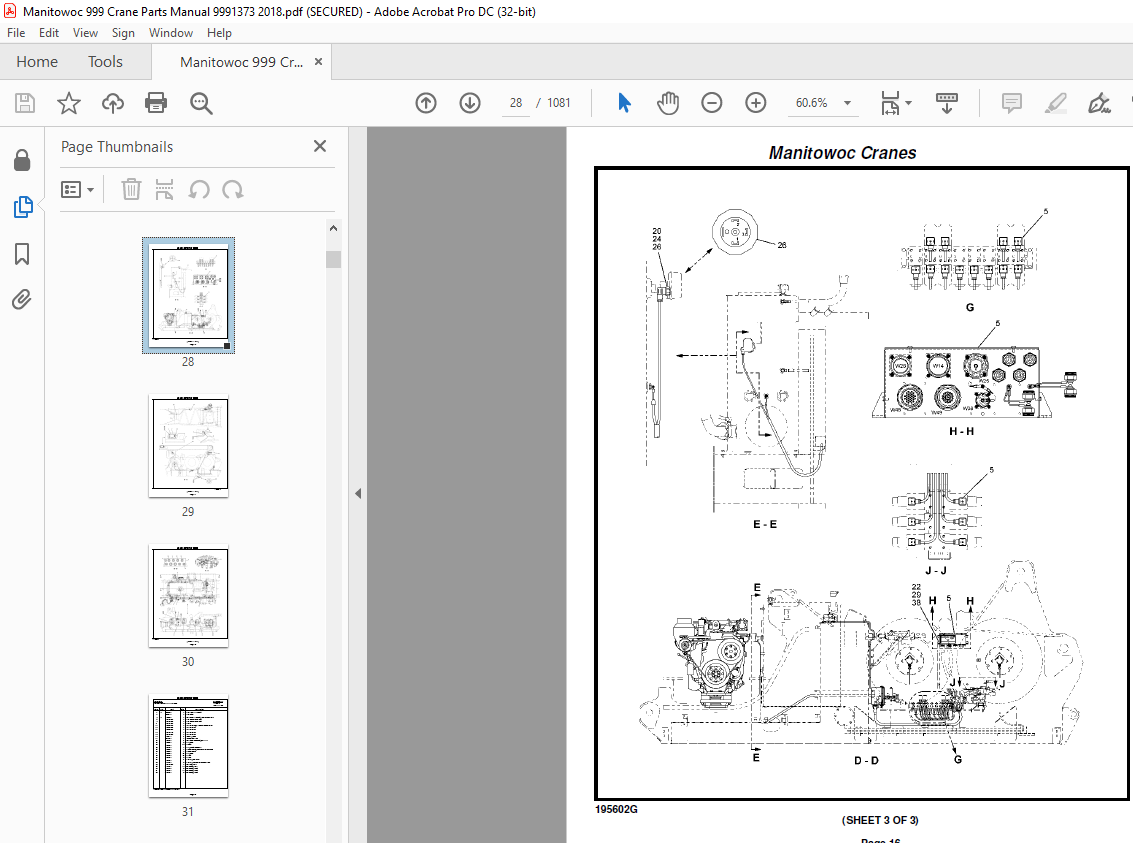Click the Save file icon
The image size is (1133, 843).
(25, 103)
